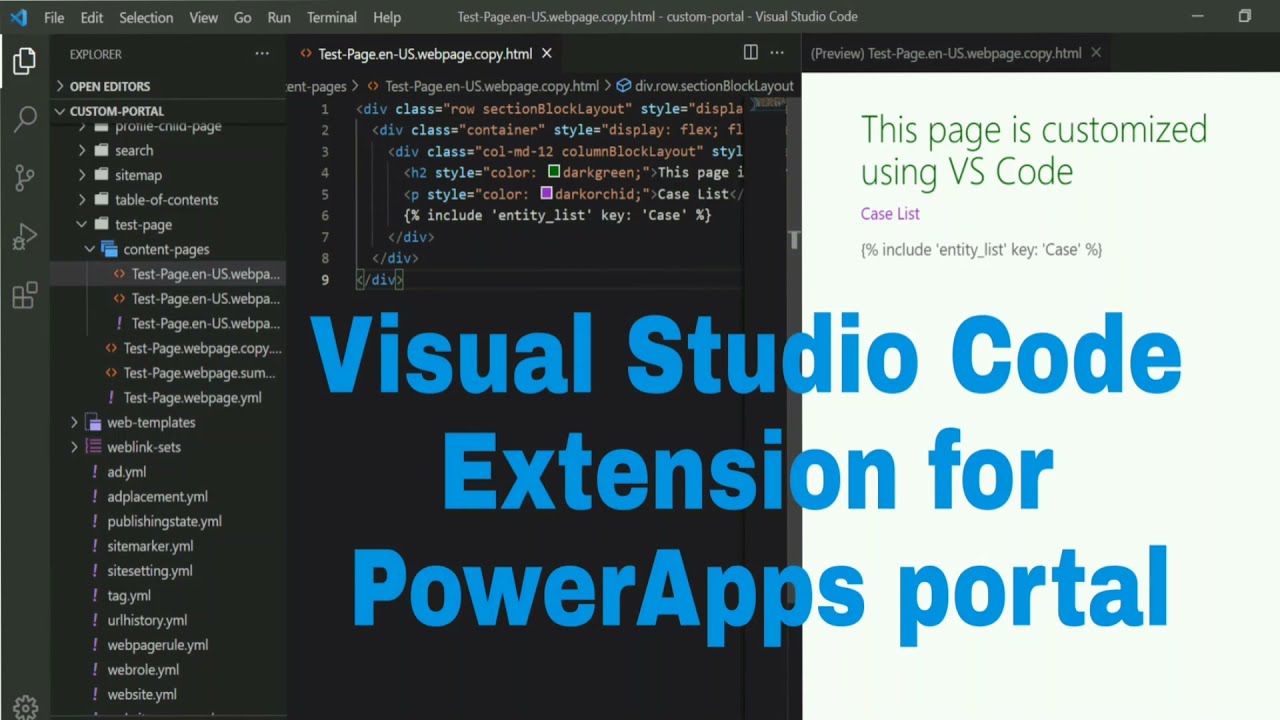Close the Test-Page.en-US.webpage.copy.html editor tab
The height and width of the screenshot is (720, 1280).
(546, 54)
